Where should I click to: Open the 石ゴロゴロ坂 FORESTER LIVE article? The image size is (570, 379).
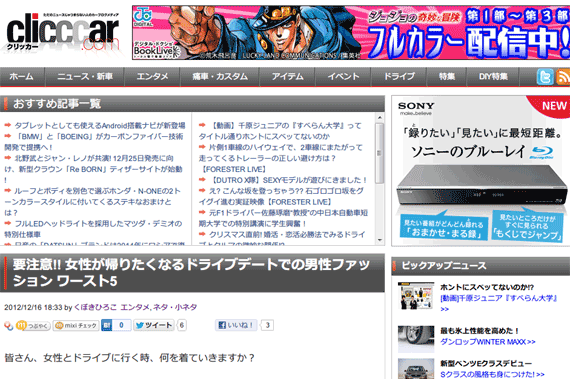coord(281,196)
